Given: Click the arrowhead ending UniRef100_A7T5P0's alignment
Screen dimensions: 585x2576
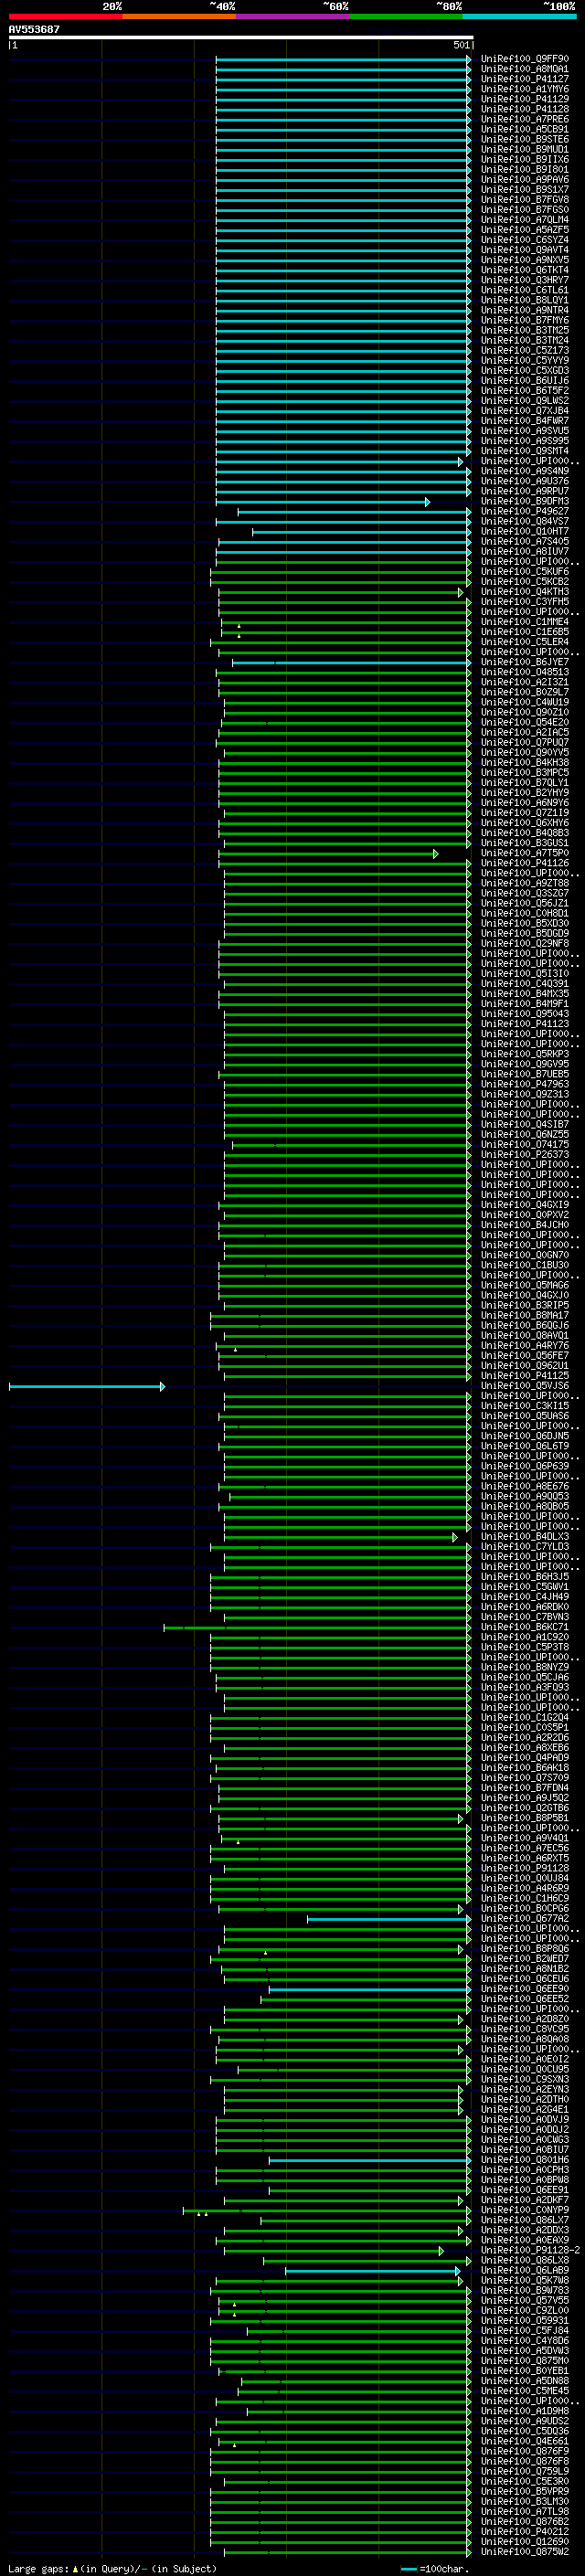Looking at the screenshot, I should pos(435,854).
